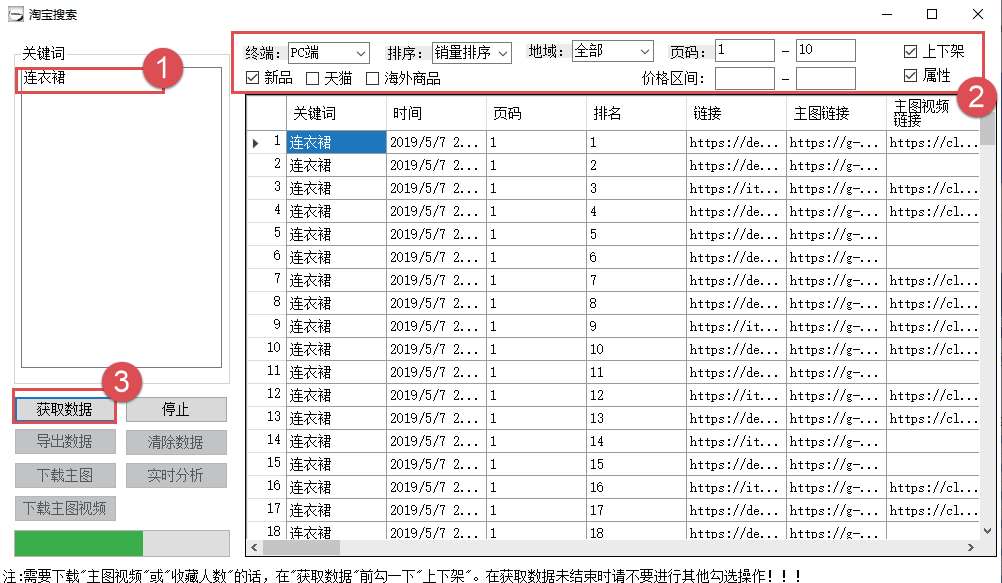Click the 排名 cell showing 10
Image resolution: width=1002 pixels, height=583 pixels.
[636, 350]
